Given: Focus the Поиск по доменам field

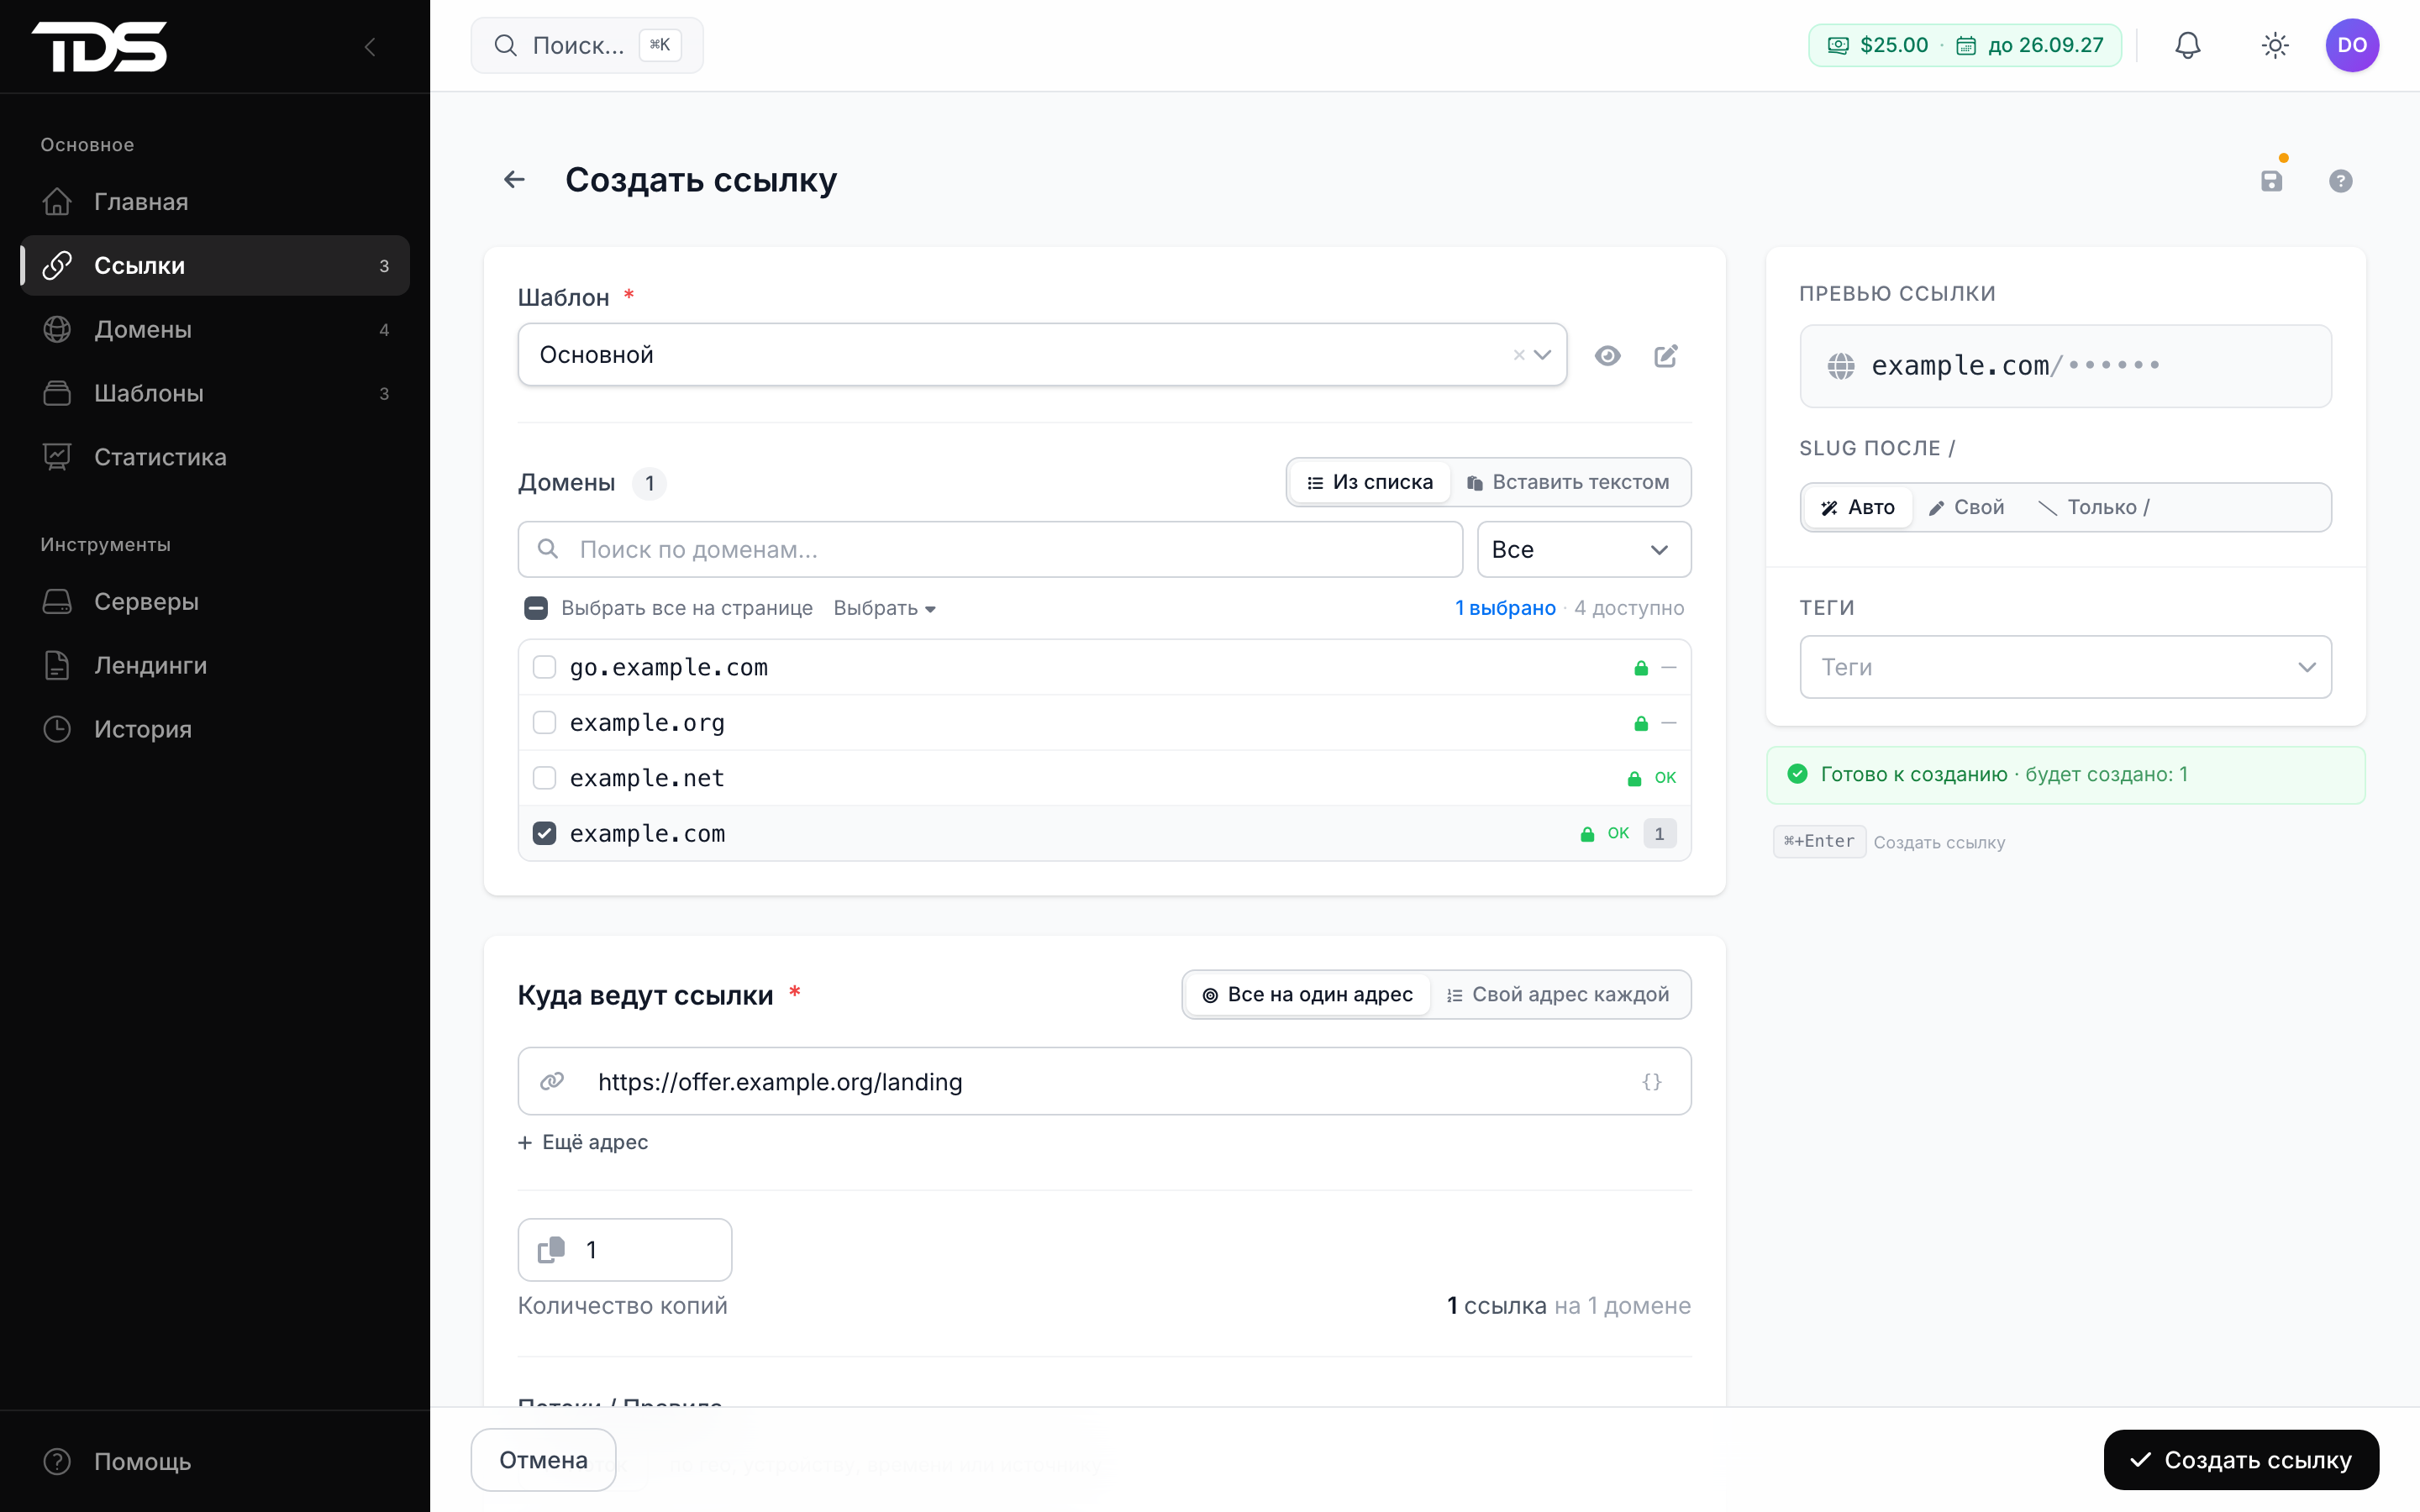Looking at the screenshot, I should 990,549.
